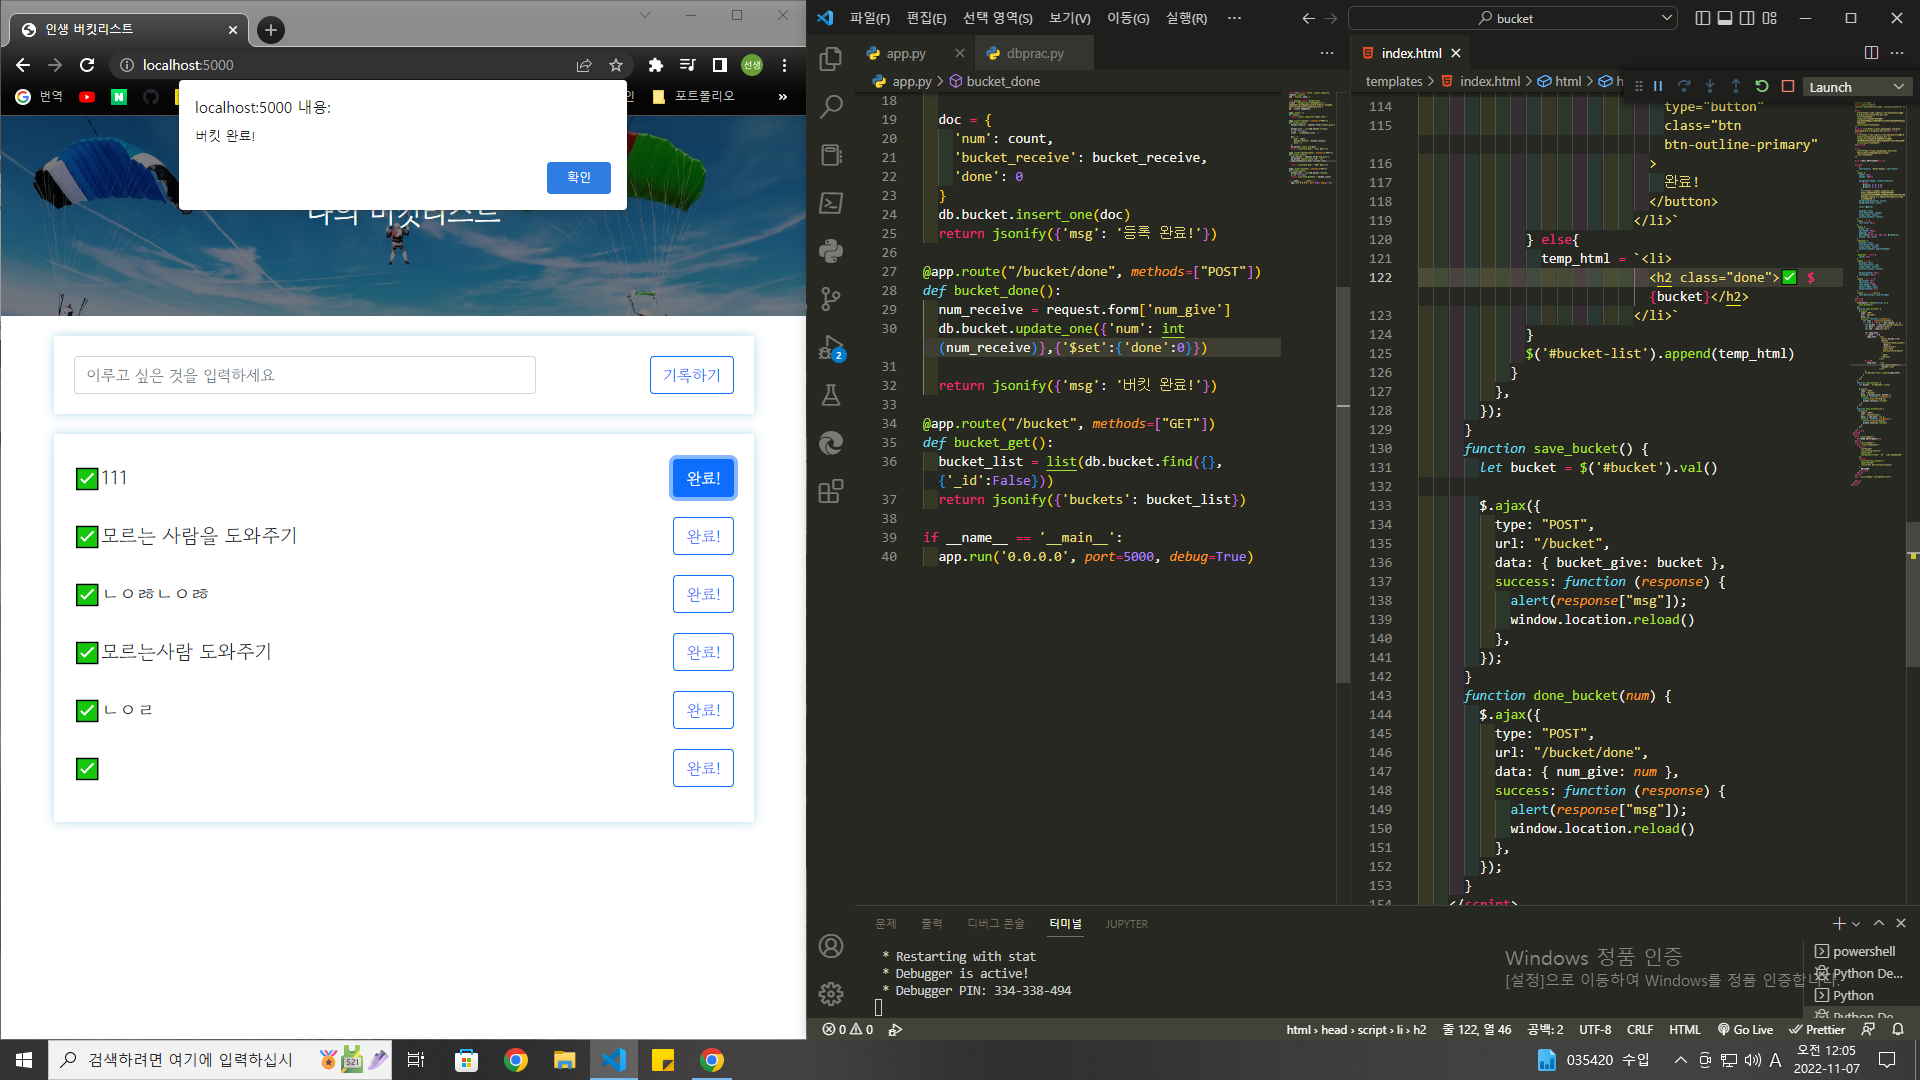This screenshot has width=1920, height=1080.
Task: Show errors and warnings from the status bar
Action: click(848, 1029)
